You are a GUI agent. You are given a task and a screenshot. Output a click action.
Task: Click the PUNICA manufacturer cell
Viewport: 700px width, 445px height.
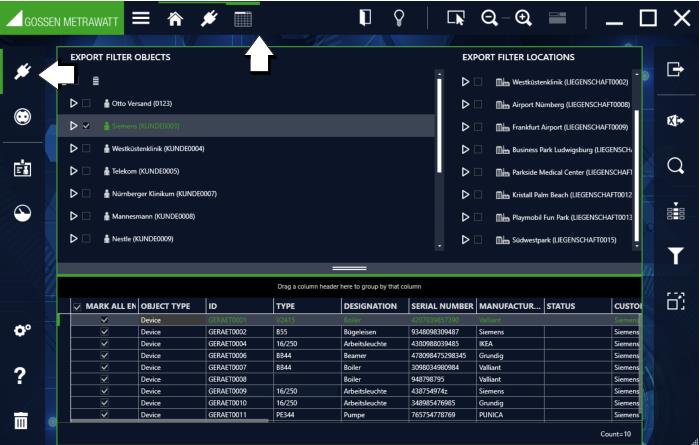(x=510, y=415)
